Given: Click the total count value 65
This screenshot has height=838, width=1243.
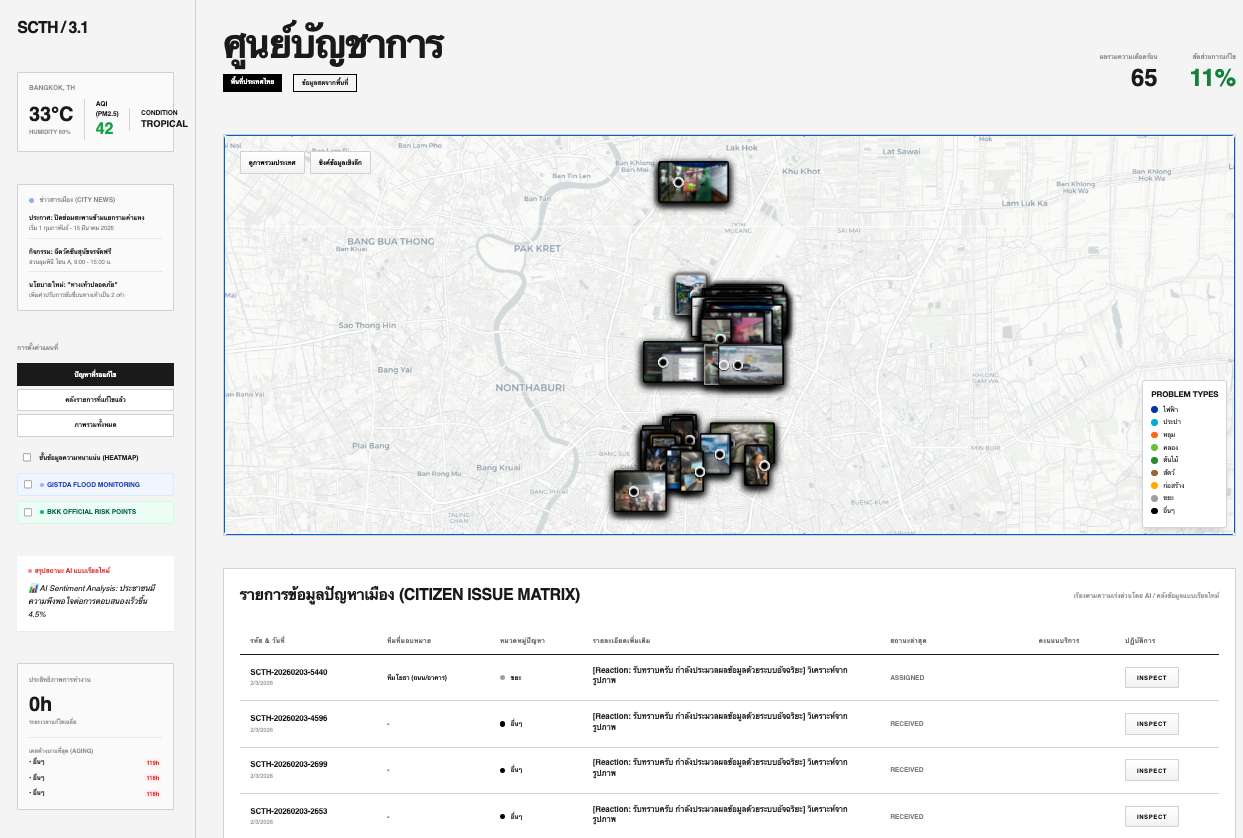Looking at the screenshot, I should click(1144, 78).
